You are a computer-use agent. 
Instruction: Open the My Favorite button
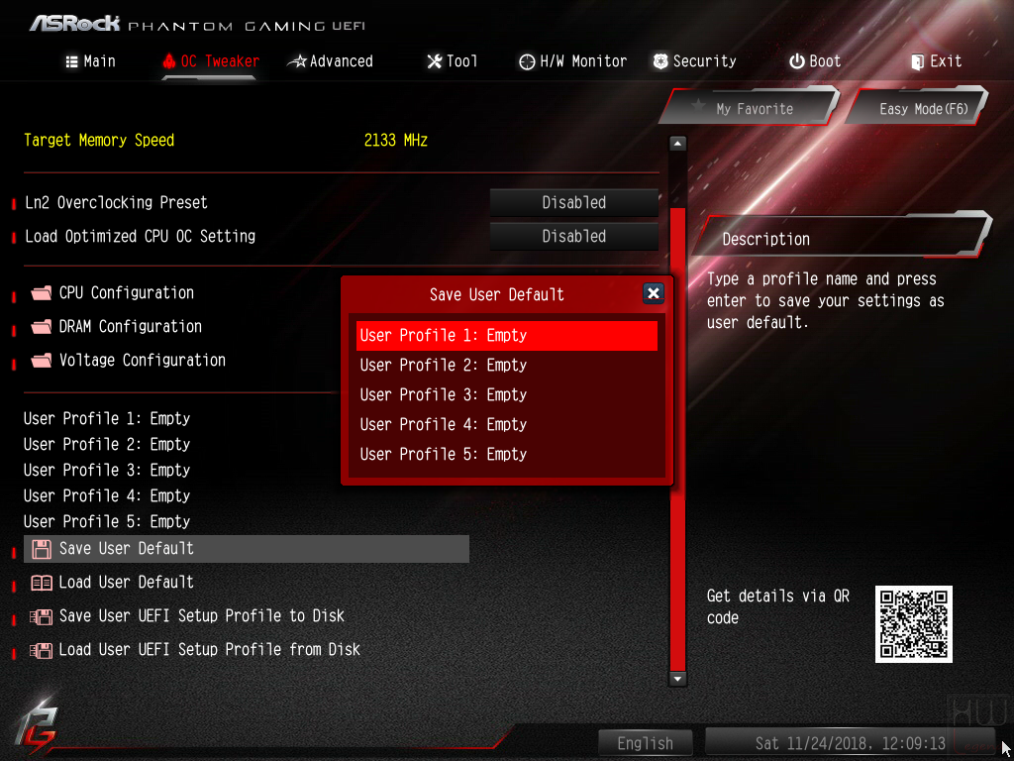(750, 107)
